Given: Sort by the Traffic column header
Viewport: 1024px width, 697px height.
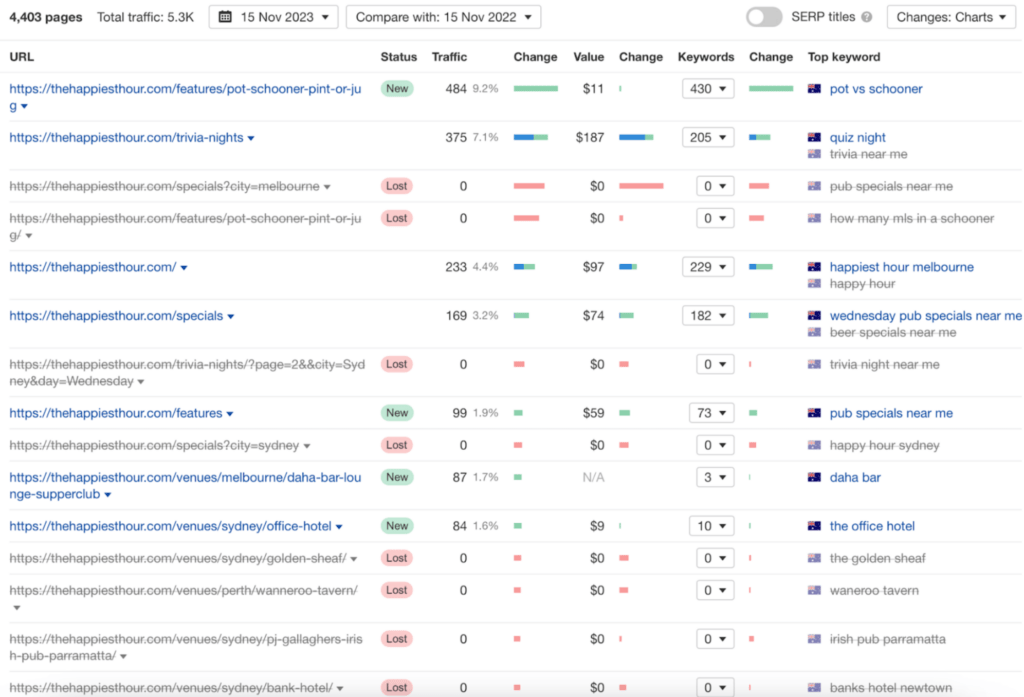Looking at the screenshot, I should click(x=449, y=57).
